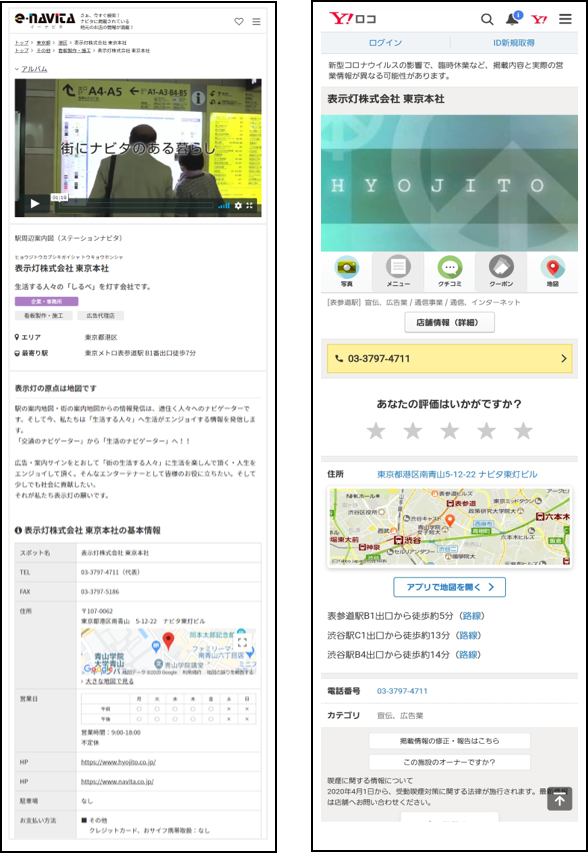Toggle video fullscreen icon

250,206
